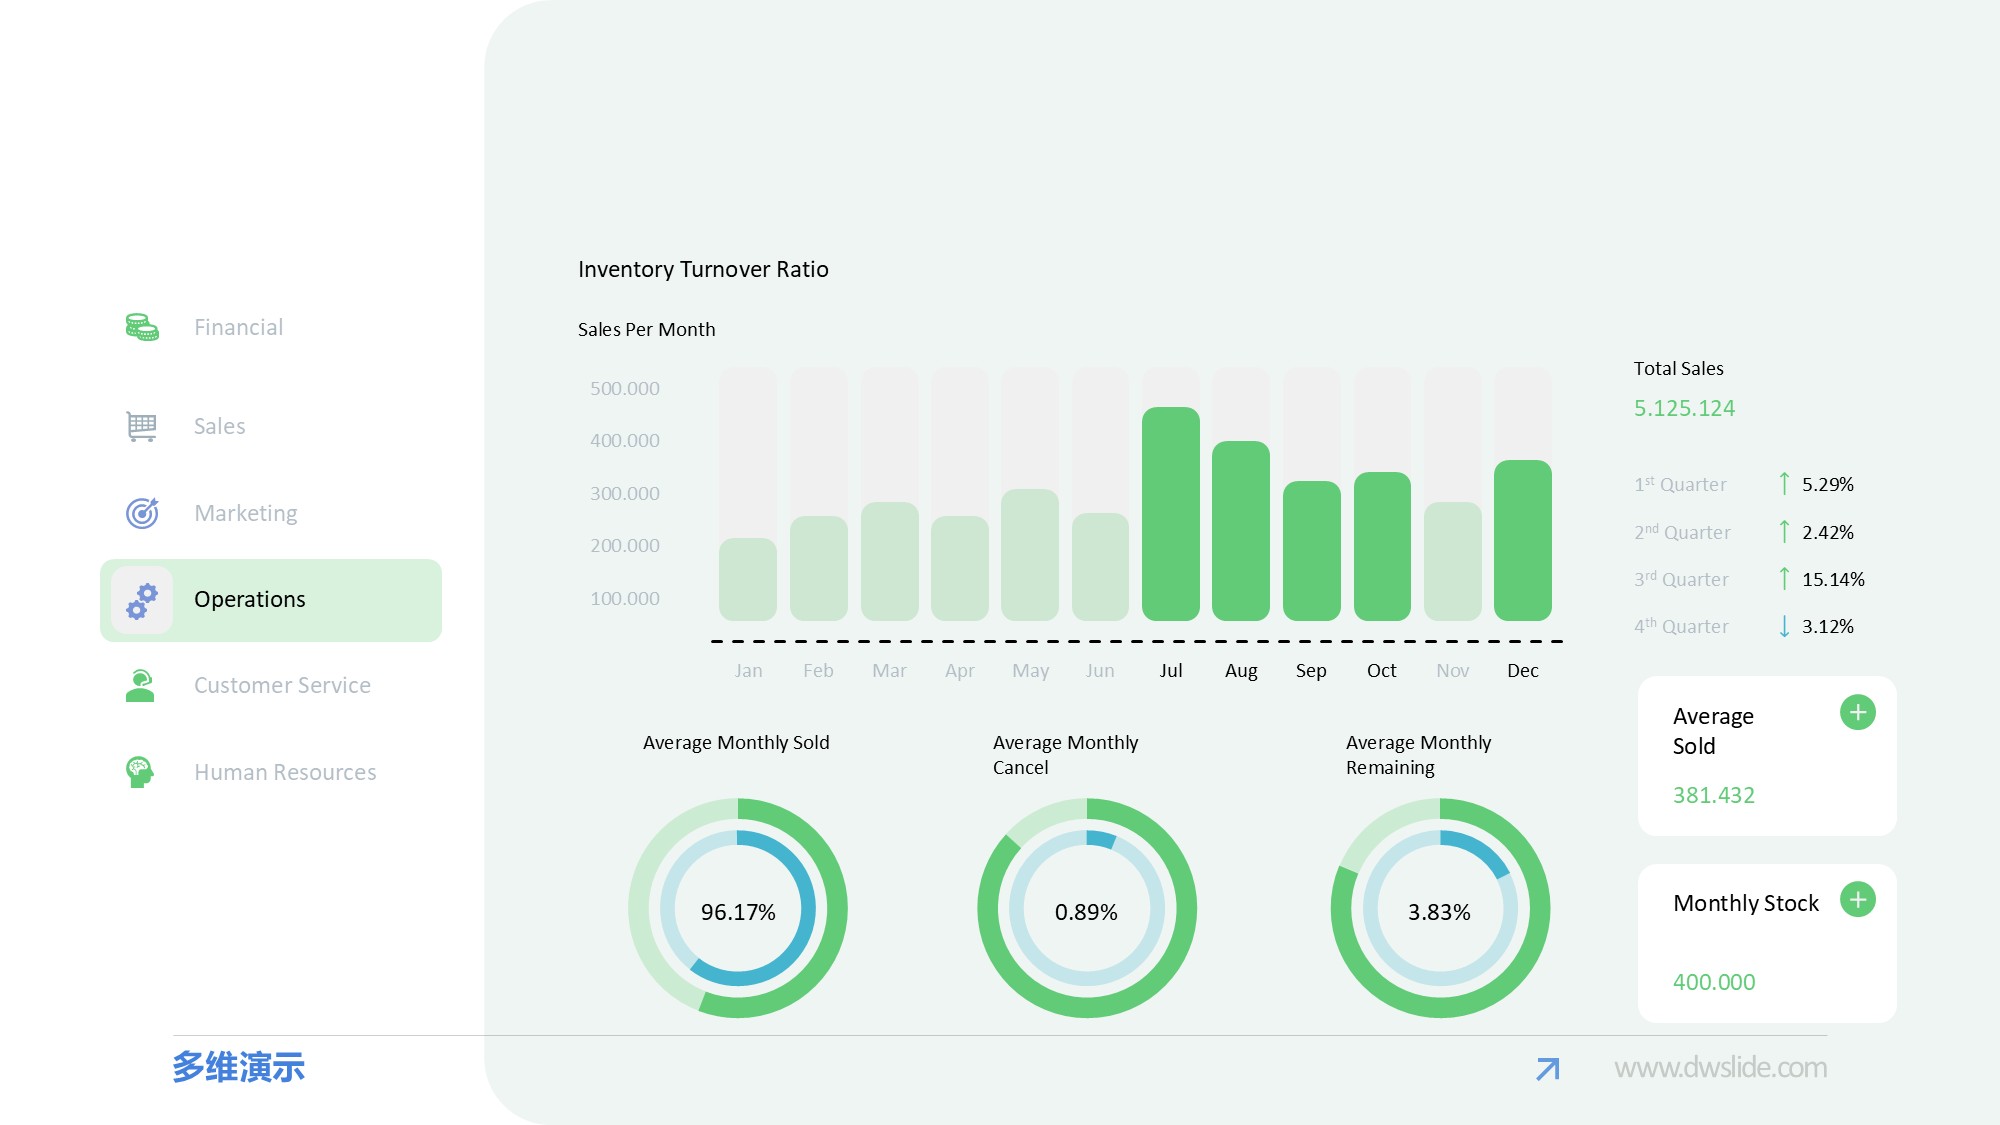
Task: Expand the Average Sold card plus button
Action: pos(1857,713)
